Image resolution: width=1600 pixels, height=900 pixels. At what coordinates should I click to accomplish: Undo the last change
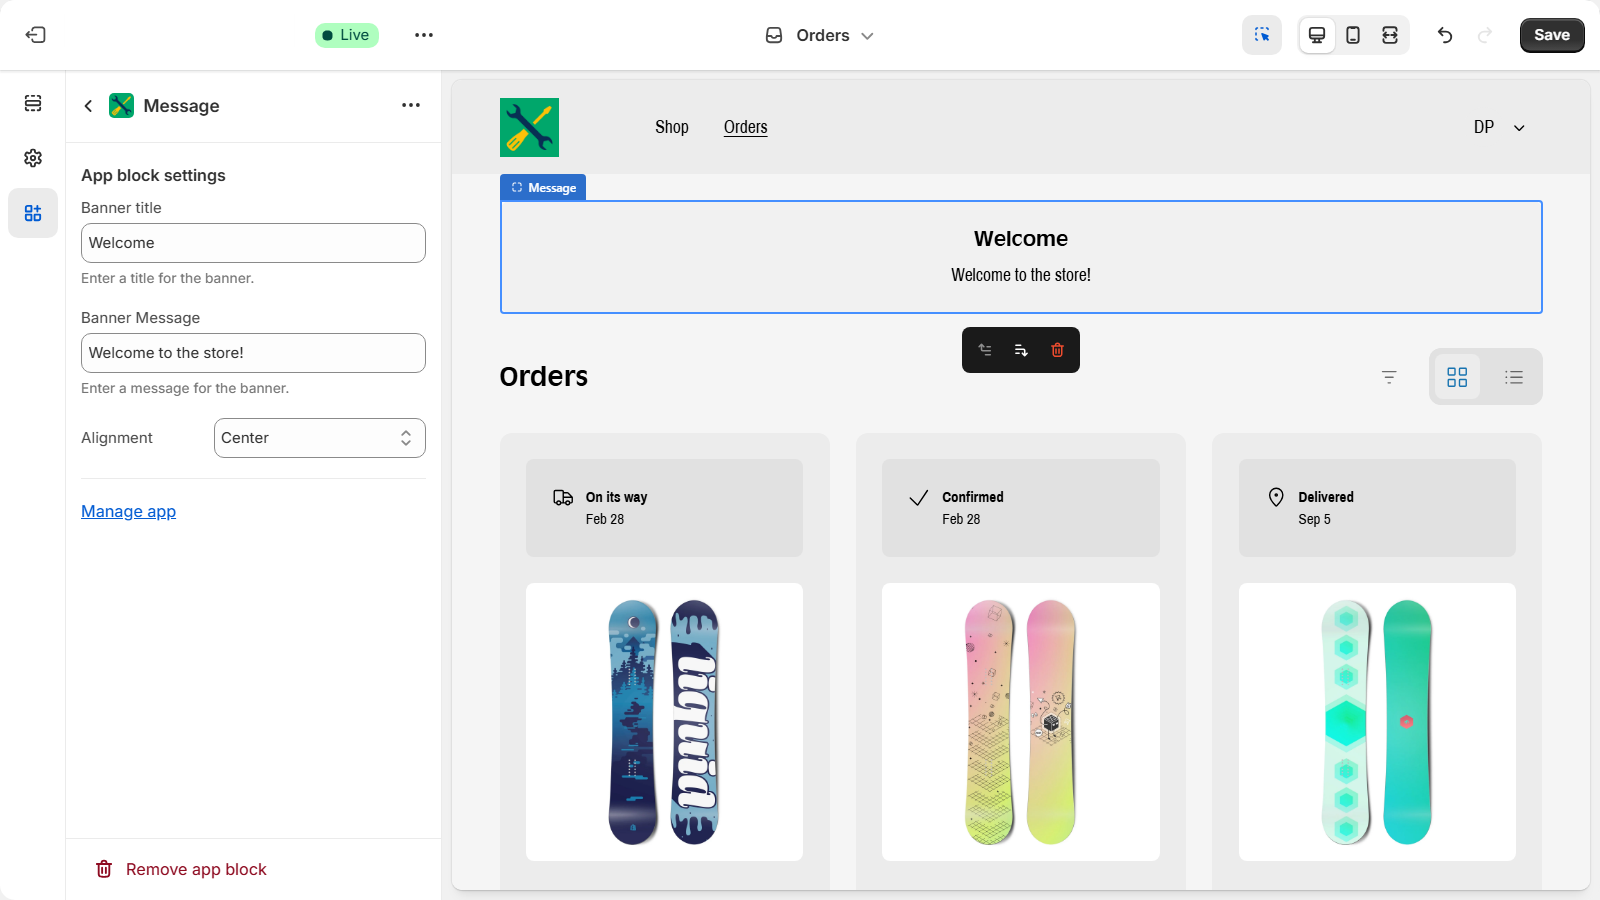coord(1444,35)
